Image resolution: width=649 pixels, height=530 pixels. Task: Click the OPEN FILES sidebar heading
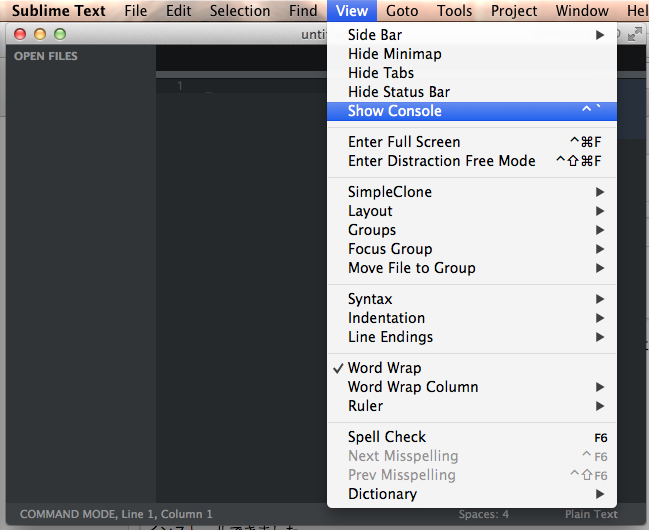pyautogui.click(x=46, y=56)
